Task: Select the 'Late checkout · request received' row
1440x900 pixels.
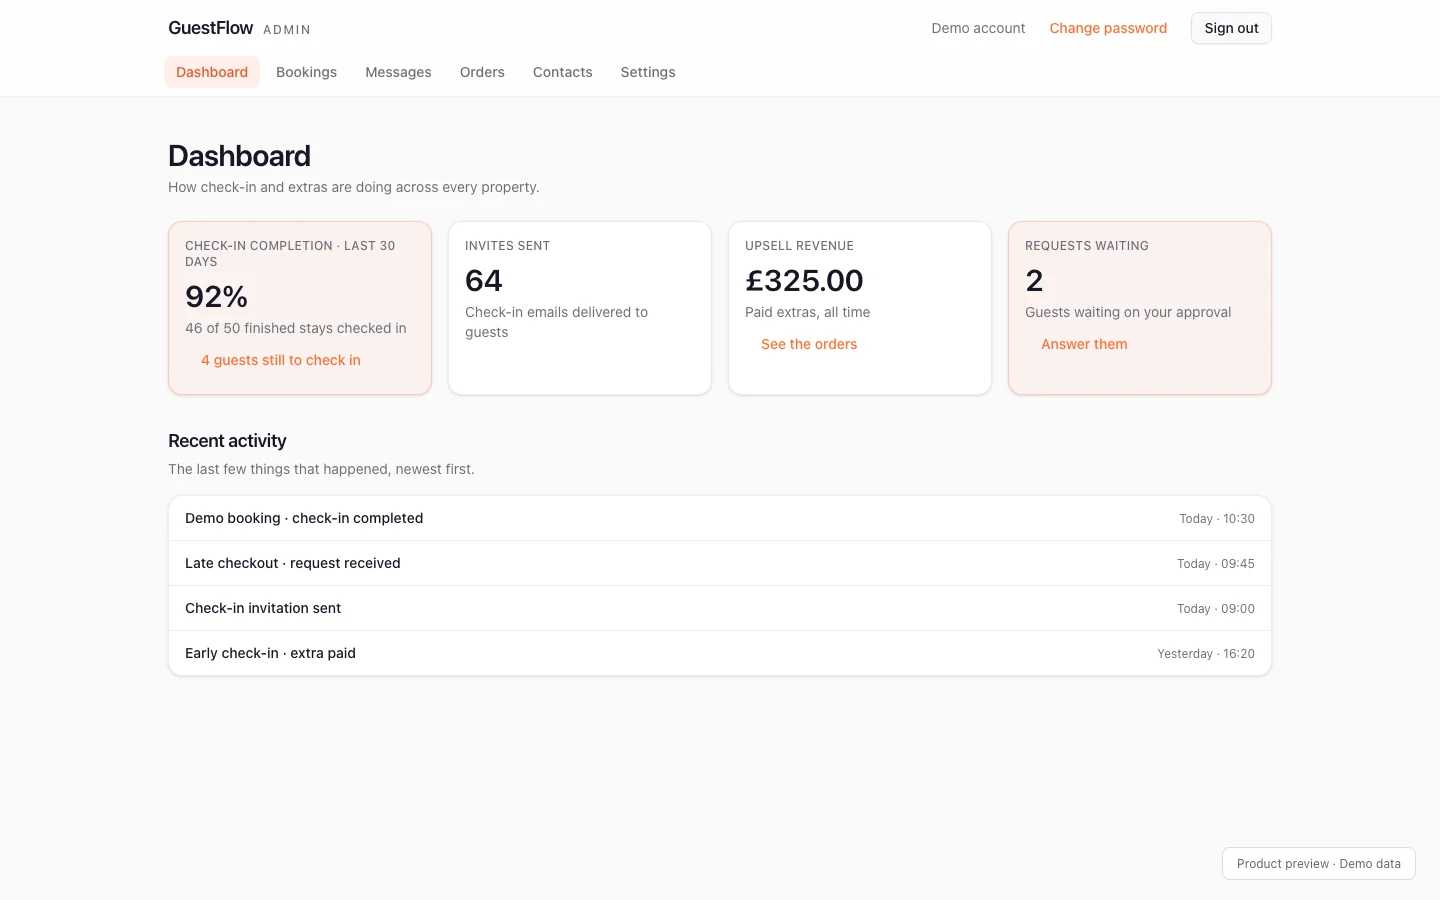Action: tap(720, 563)
